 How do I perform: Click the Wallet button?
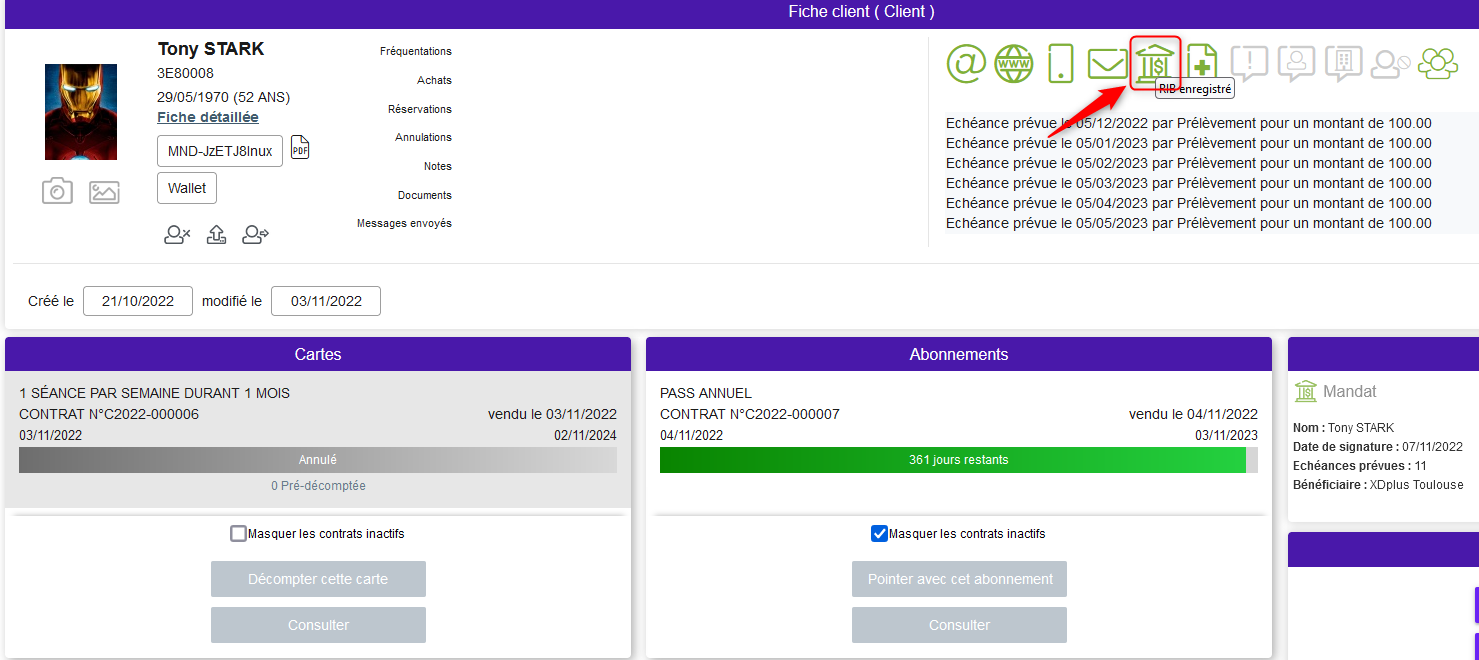point(187,188)
